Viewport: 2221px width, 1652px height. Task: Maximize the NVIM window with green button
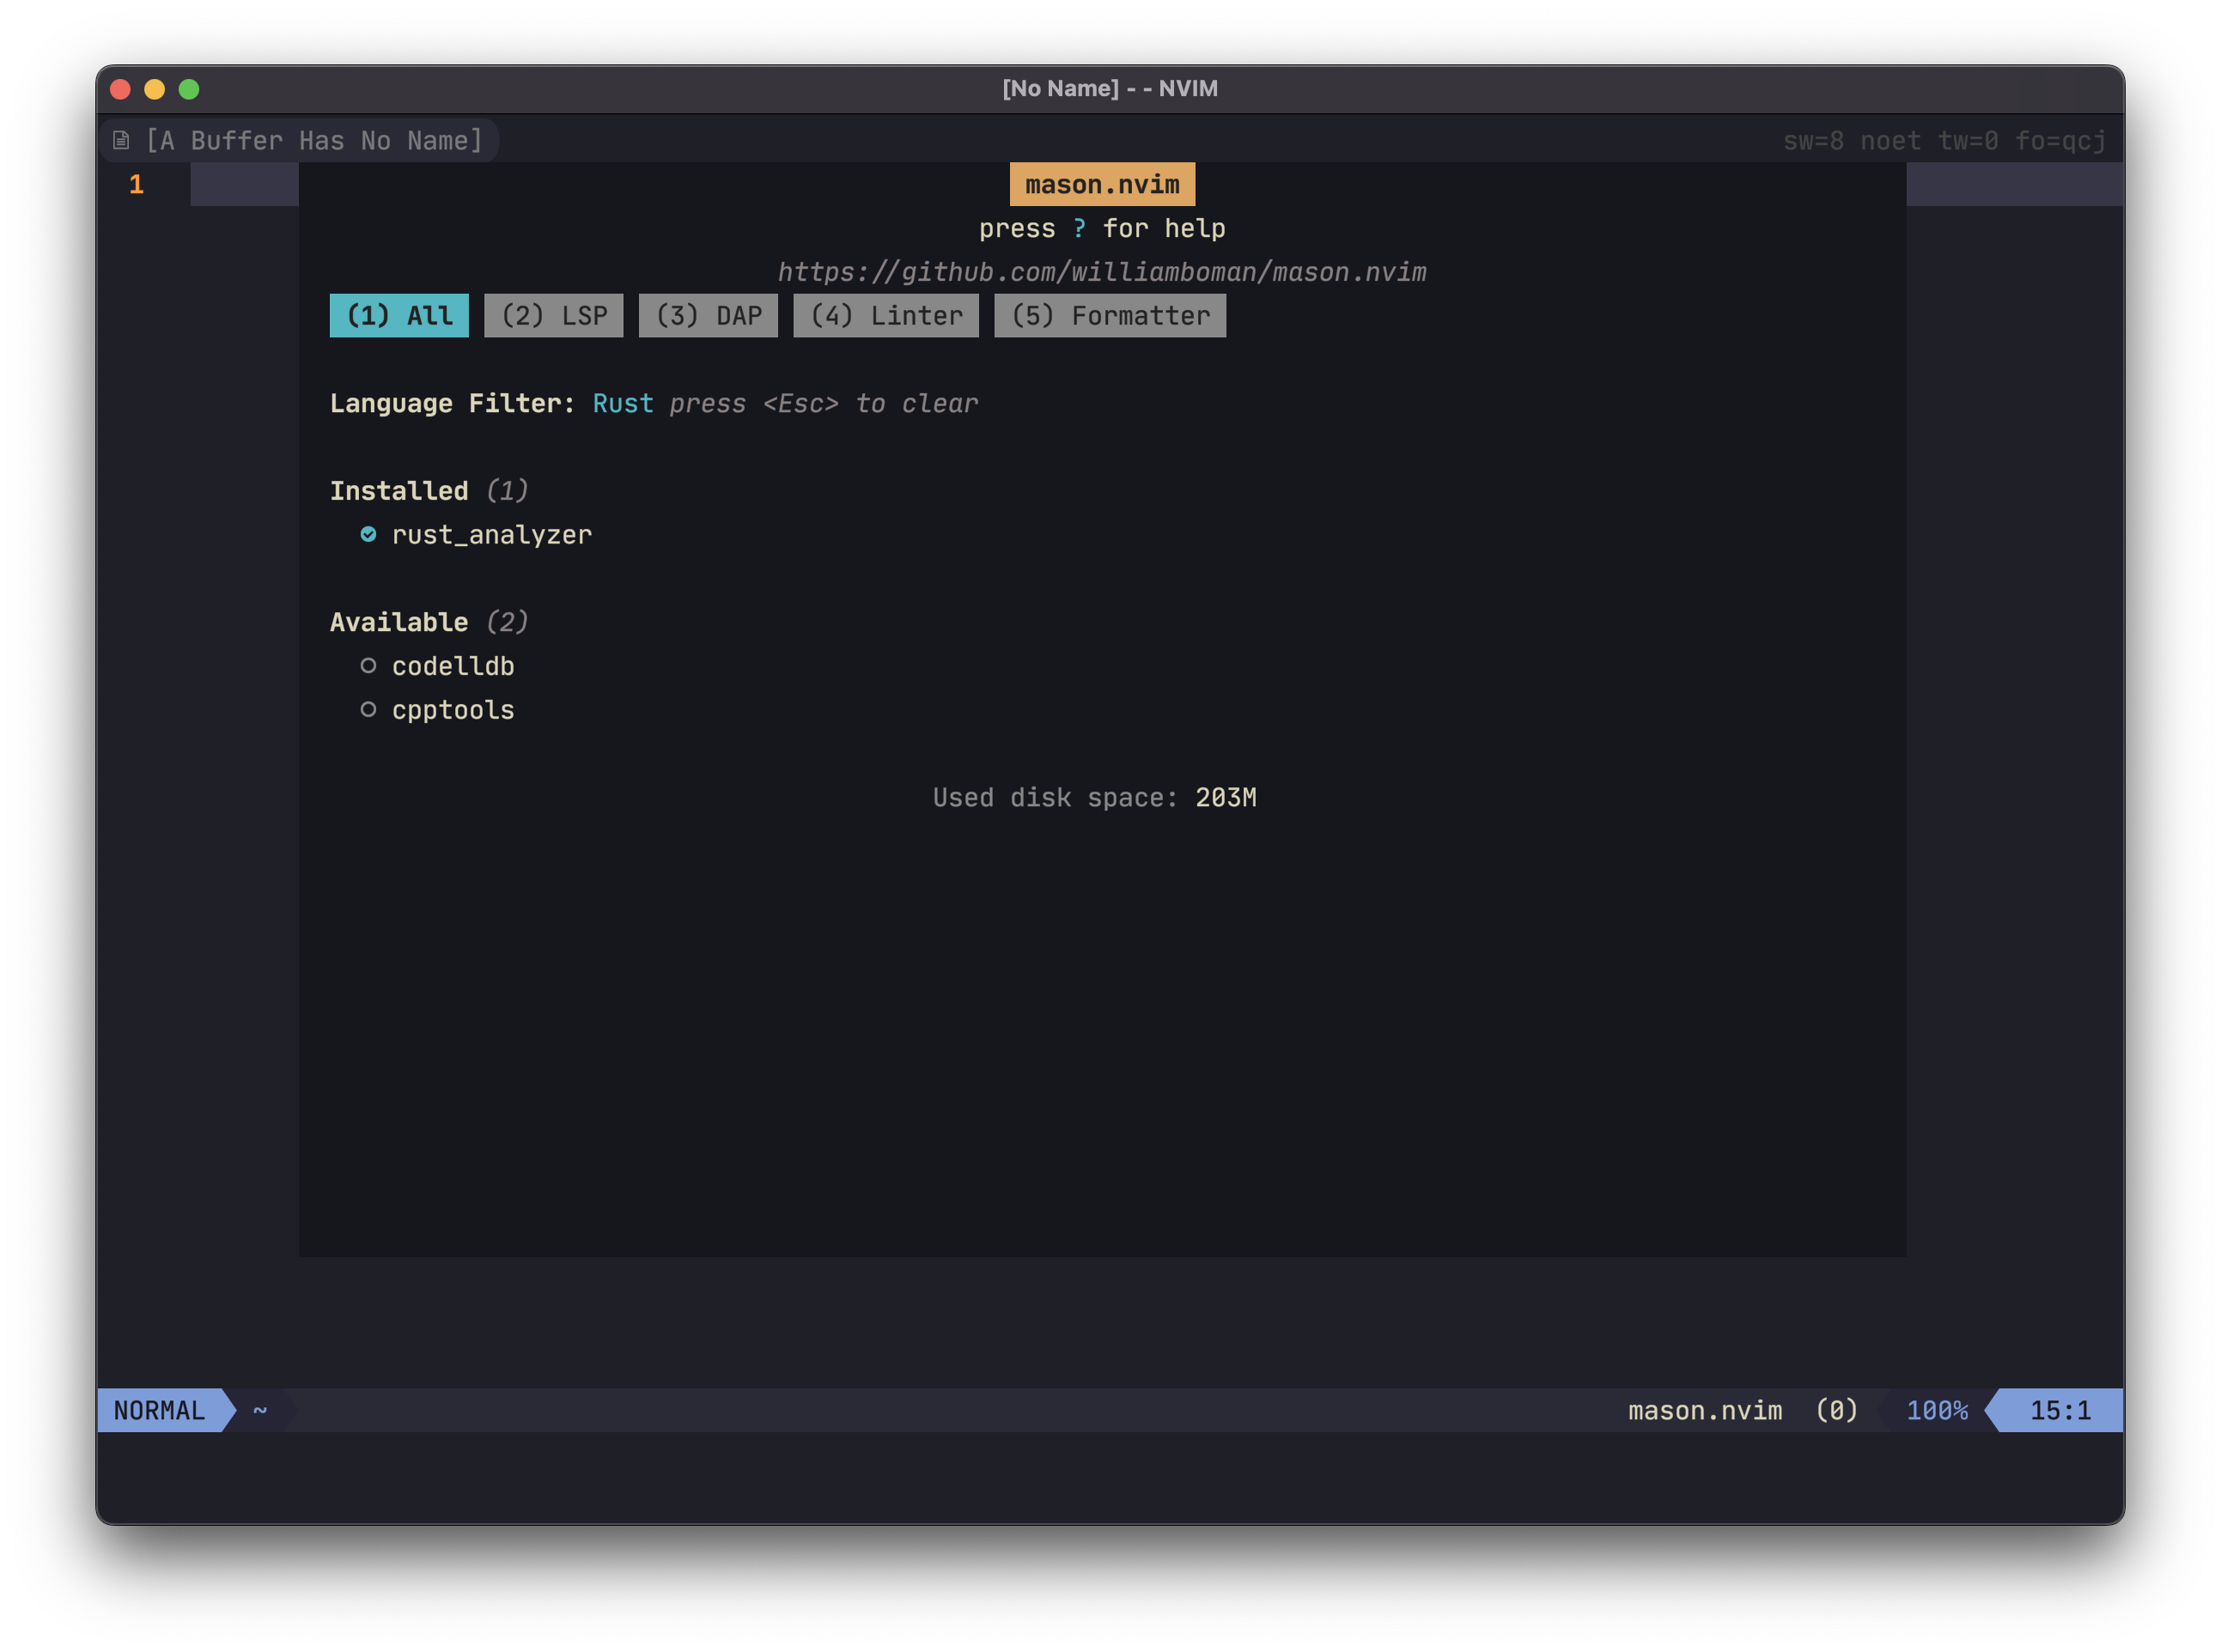point(189,89)
